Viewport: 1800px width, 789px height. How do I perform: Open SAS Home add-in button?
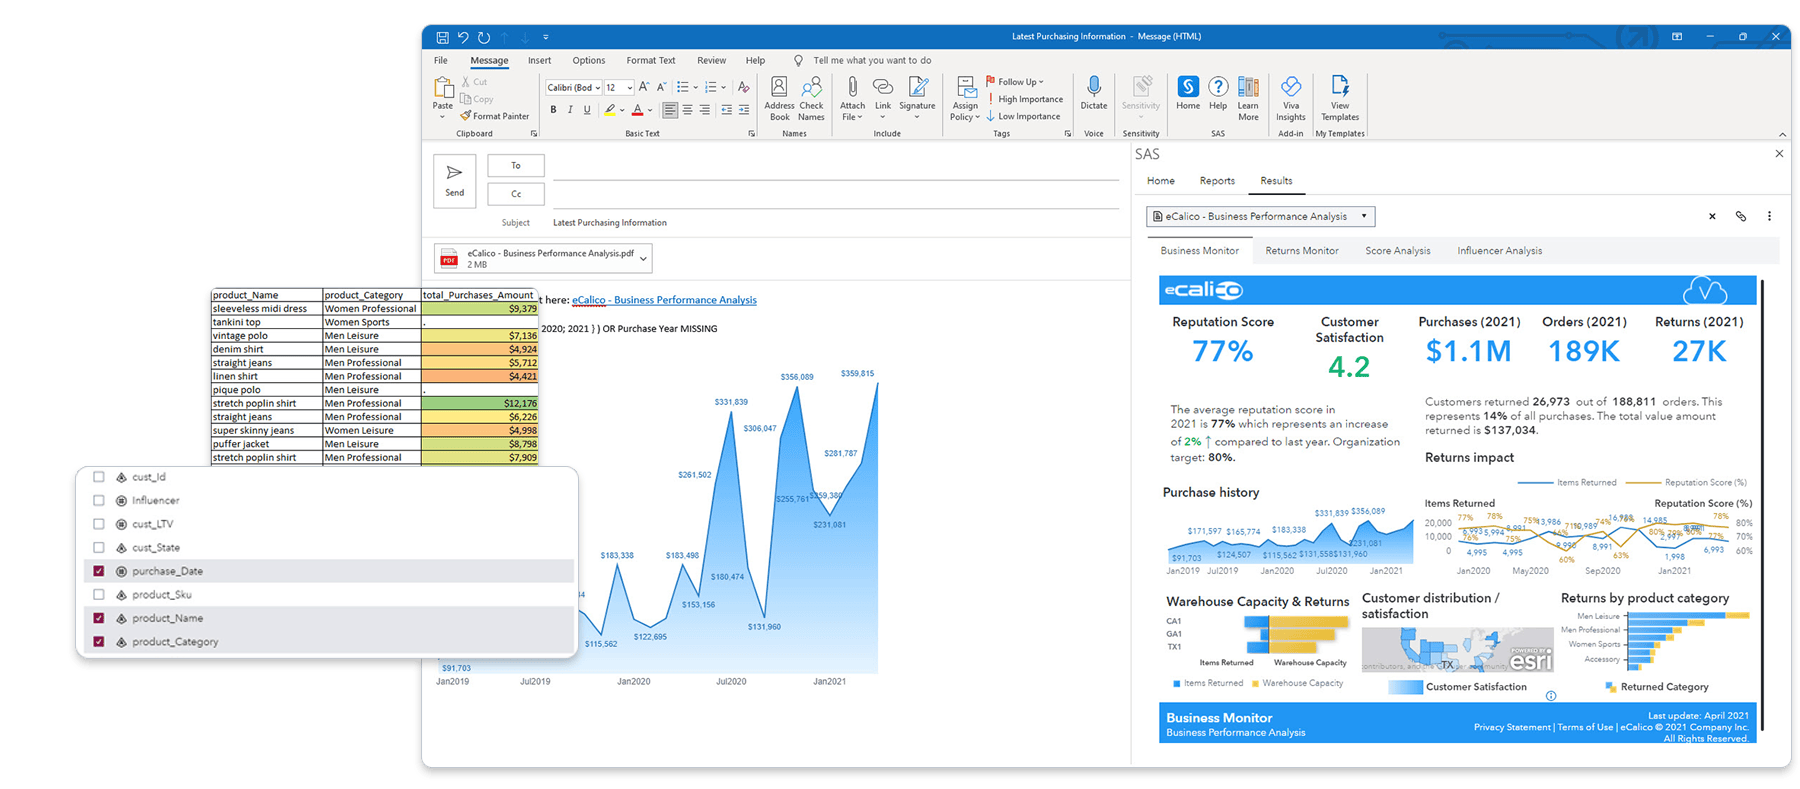click(1188, 93)
